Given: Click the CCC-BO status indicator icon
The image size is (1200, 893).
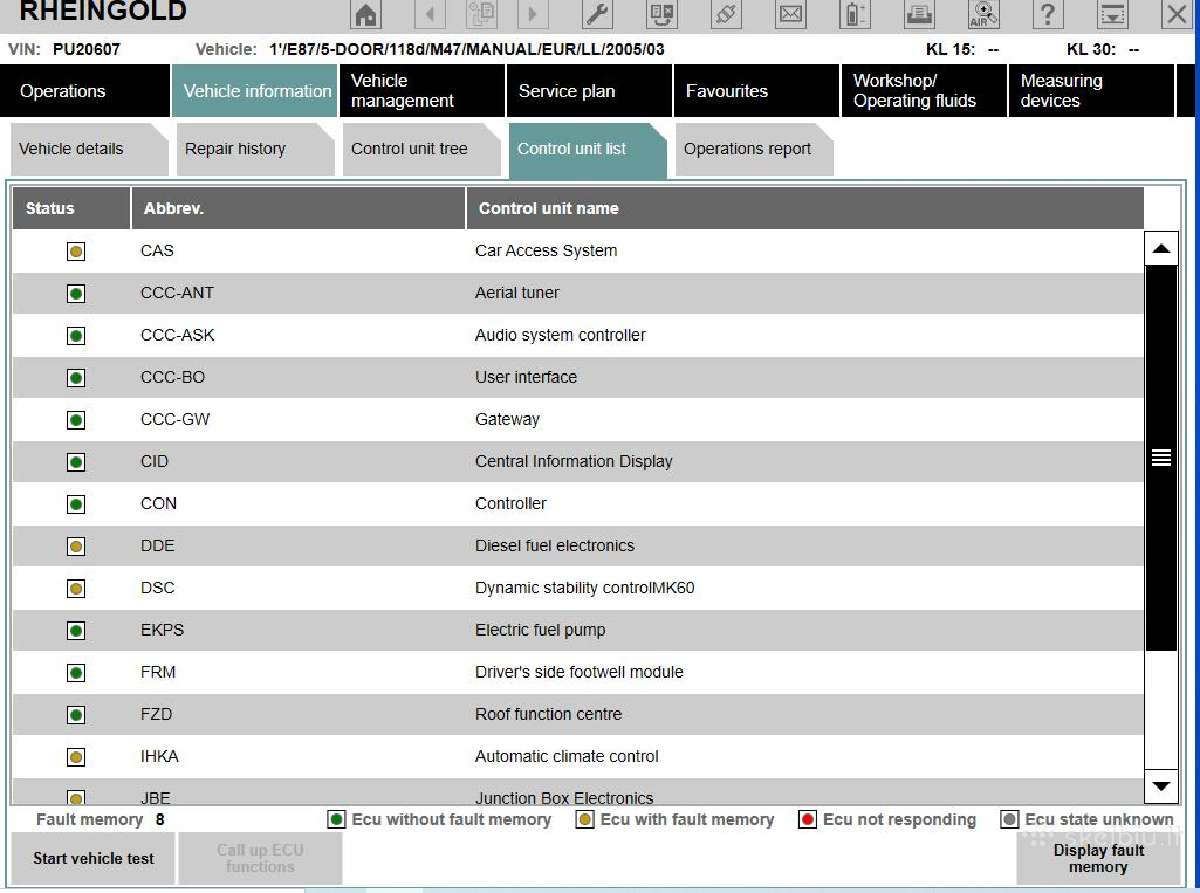Looking at the screenshot, I should [x=76, y=378].
